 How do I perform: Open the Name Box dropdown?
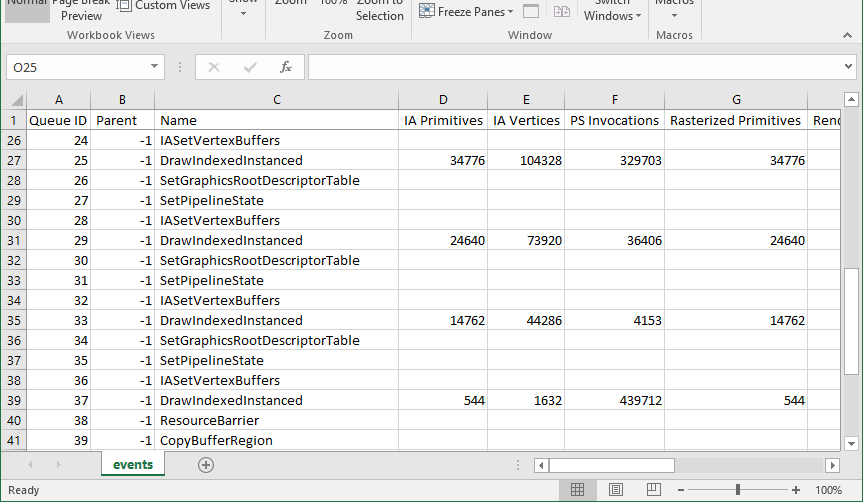point(155,67)
